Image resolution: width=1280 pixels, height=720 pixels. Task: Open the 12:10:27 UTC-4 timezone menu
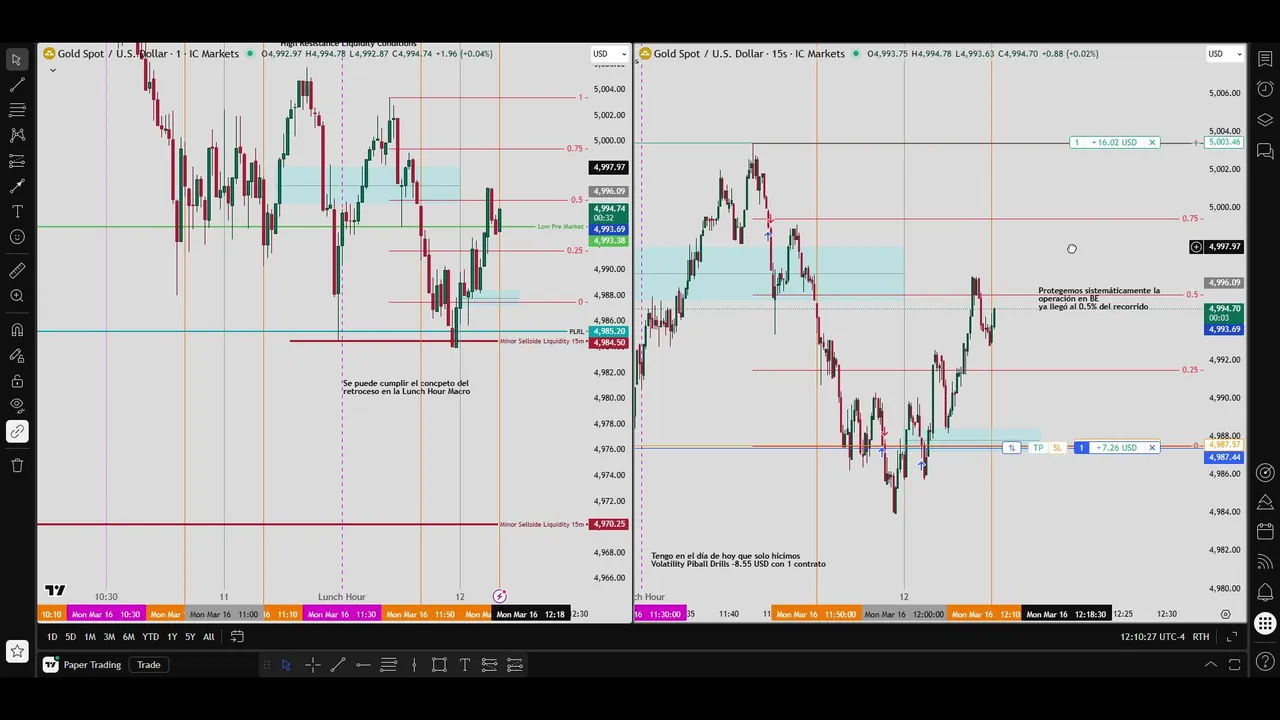[x=1152, y=637]
